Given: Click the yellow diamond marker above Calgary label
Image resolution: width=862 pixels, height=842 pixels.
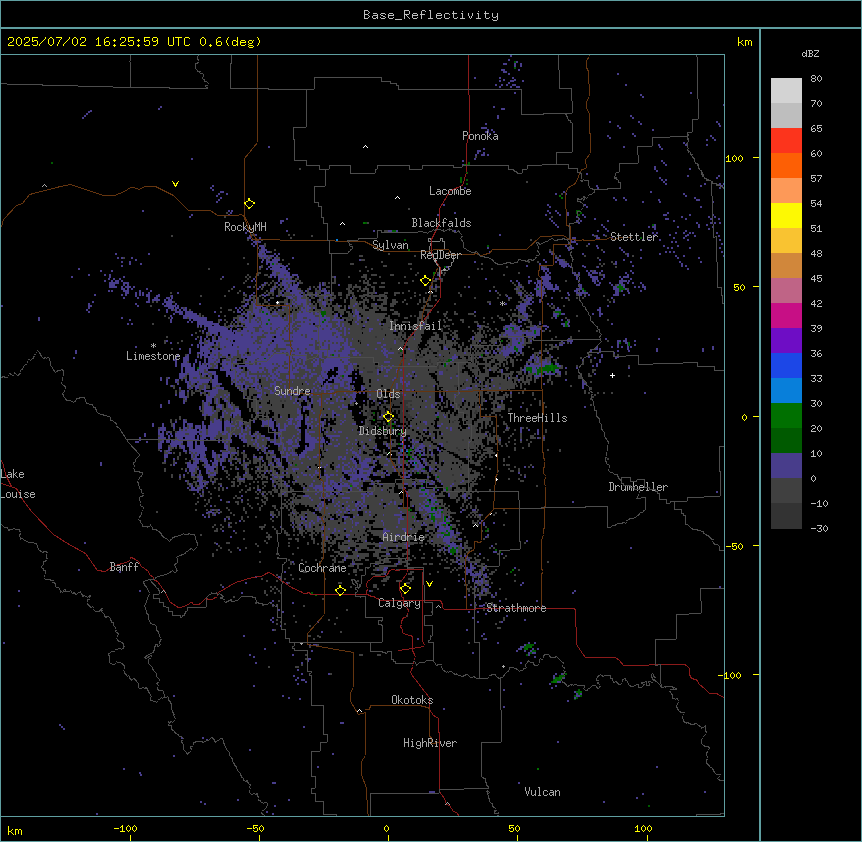Looking at the screenshot, I should 405,589.
